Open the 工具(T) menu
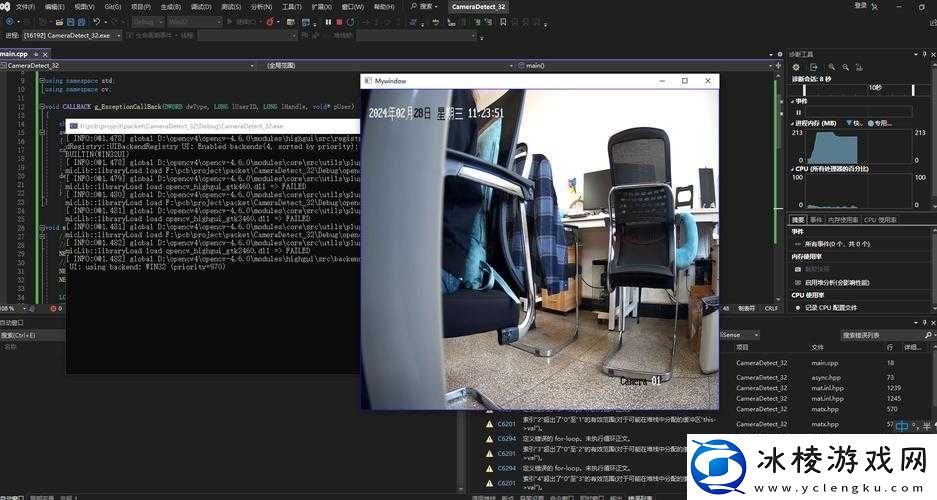The height and width of the screenshot is (500, 937). tap(292, 7)
